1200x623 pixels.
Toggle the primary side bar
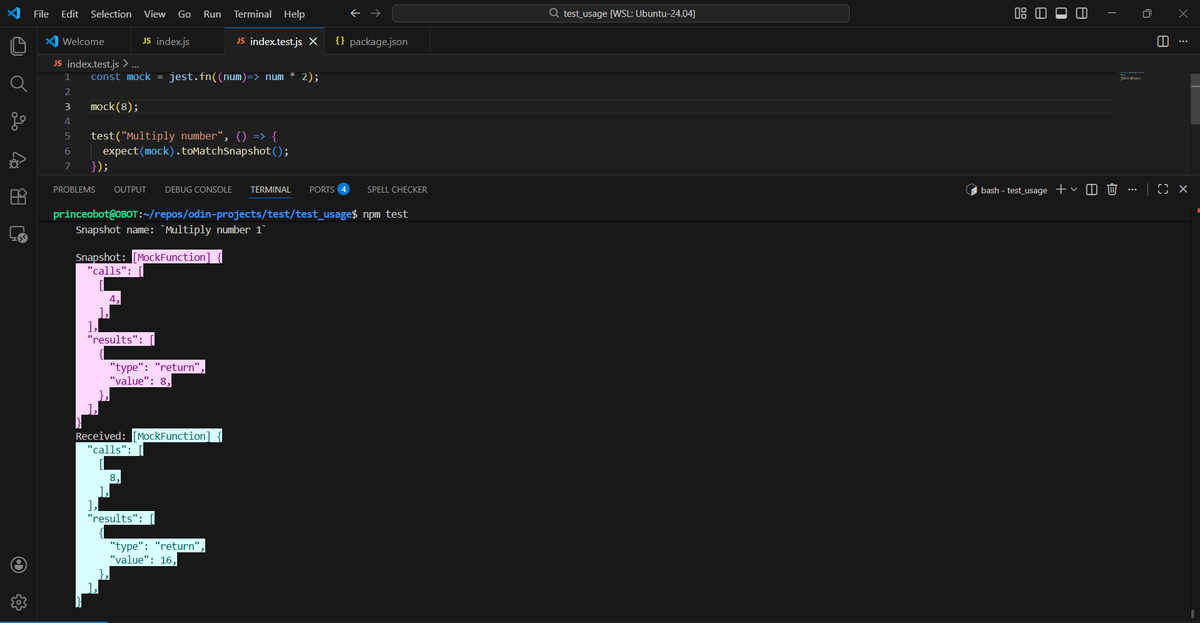1041,13
